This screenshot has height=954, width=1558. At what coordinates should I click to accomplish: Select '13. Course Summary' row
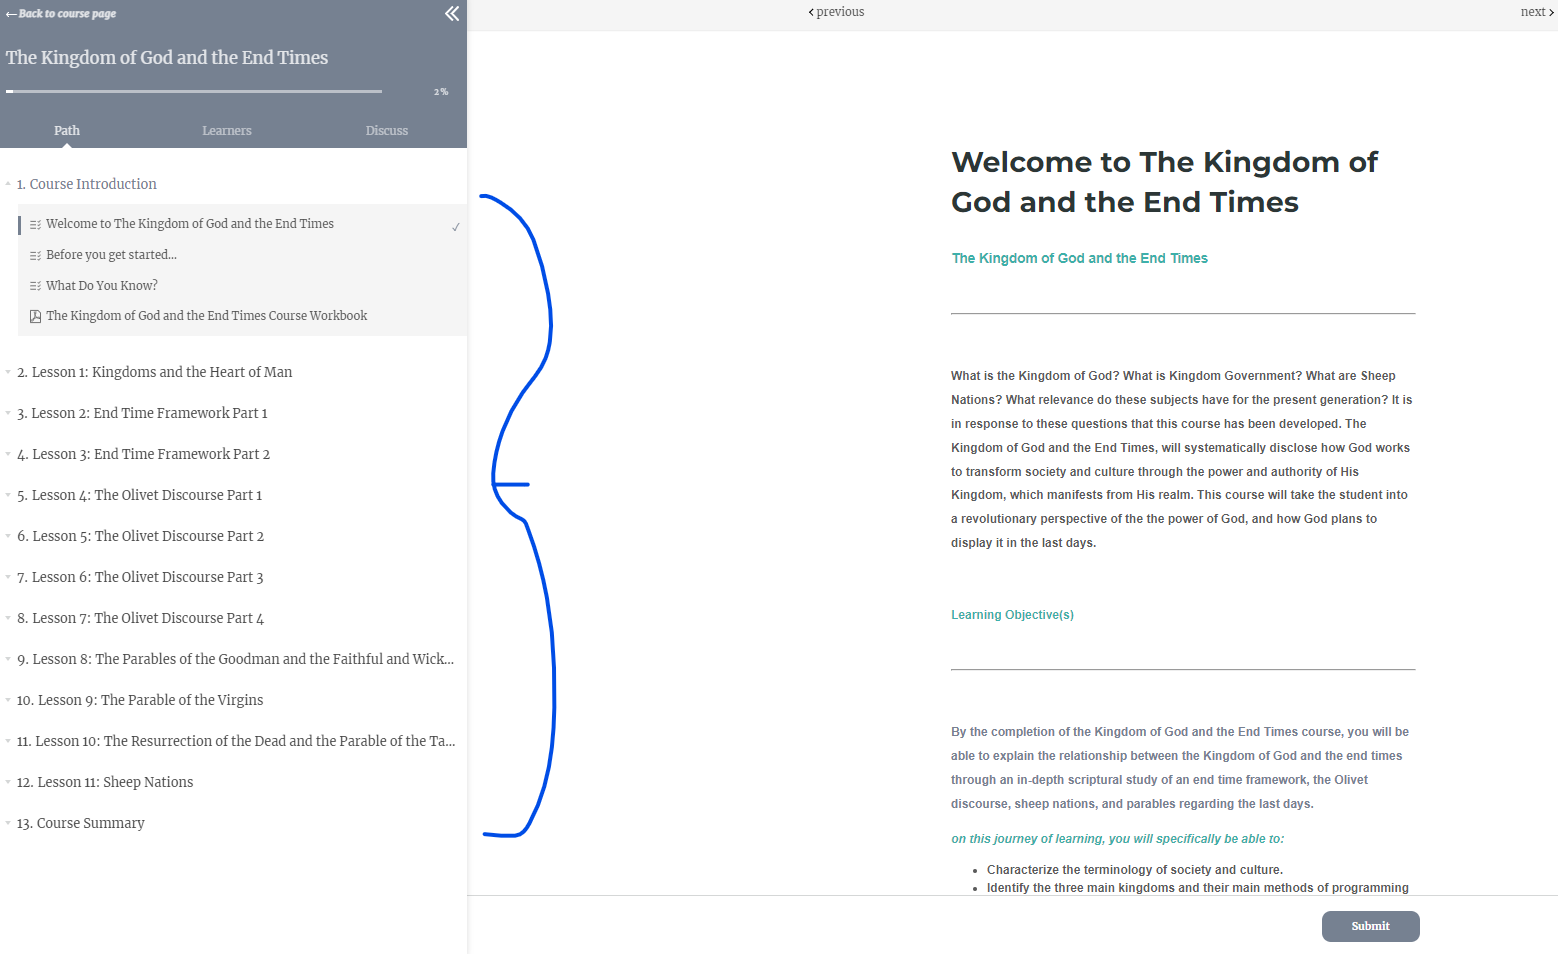tap(81, 823)
